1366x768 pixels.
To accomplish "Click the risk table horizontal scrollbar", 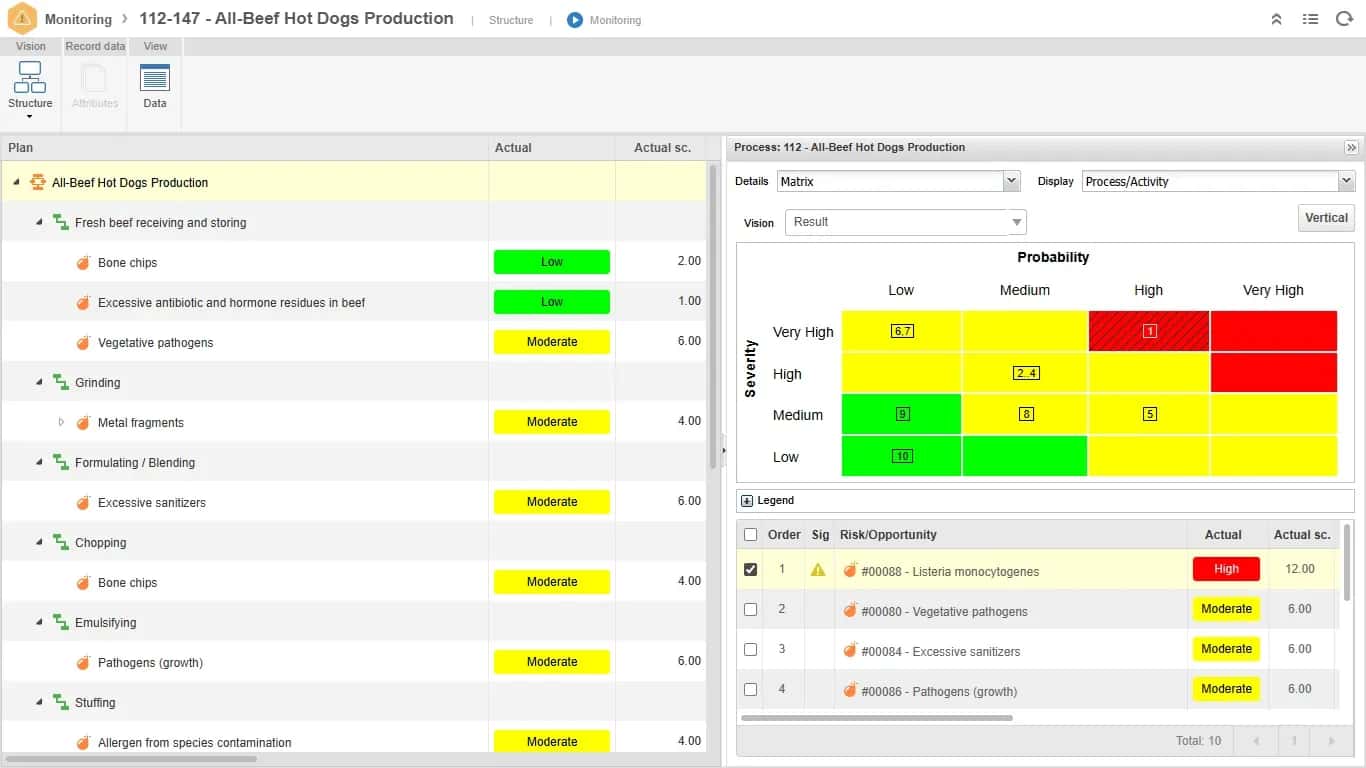I will coord(877,717).
